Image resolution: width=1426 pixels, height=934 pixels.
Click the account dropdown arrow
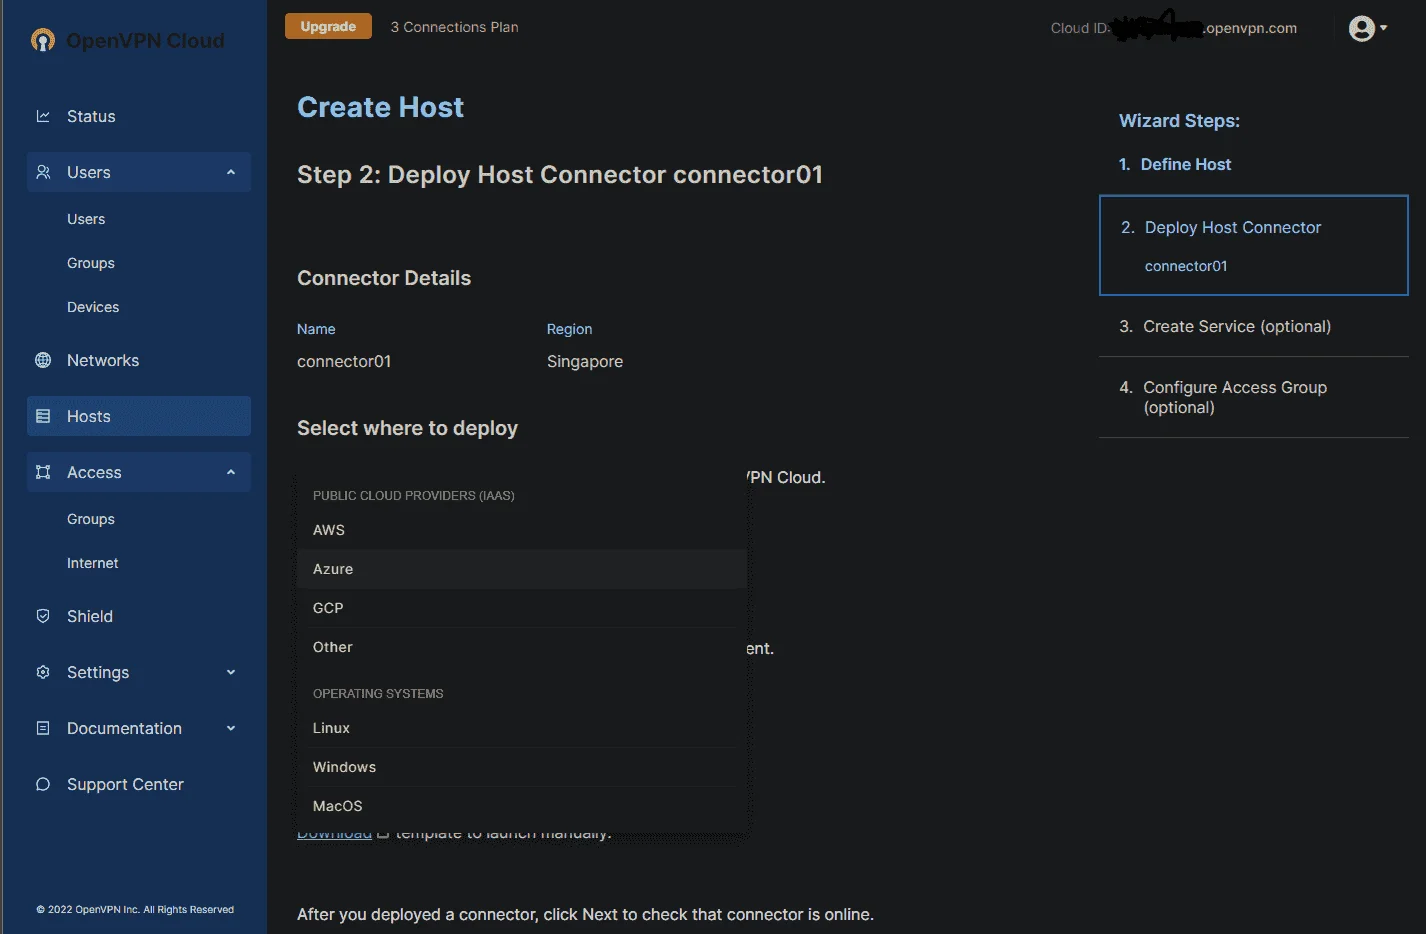pyautogui.click(x=1384, y=28)
